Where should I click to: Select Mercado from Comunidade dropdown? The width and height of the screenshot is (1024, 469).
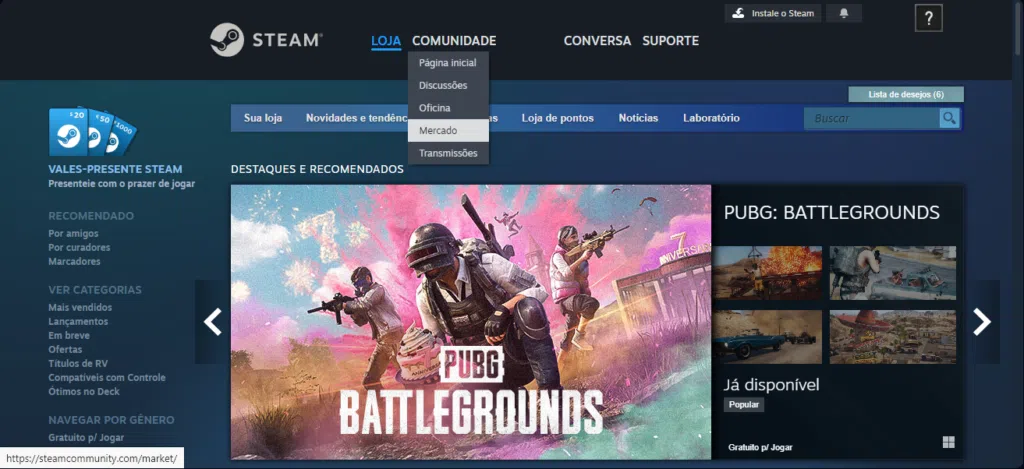tap(438, 130)
